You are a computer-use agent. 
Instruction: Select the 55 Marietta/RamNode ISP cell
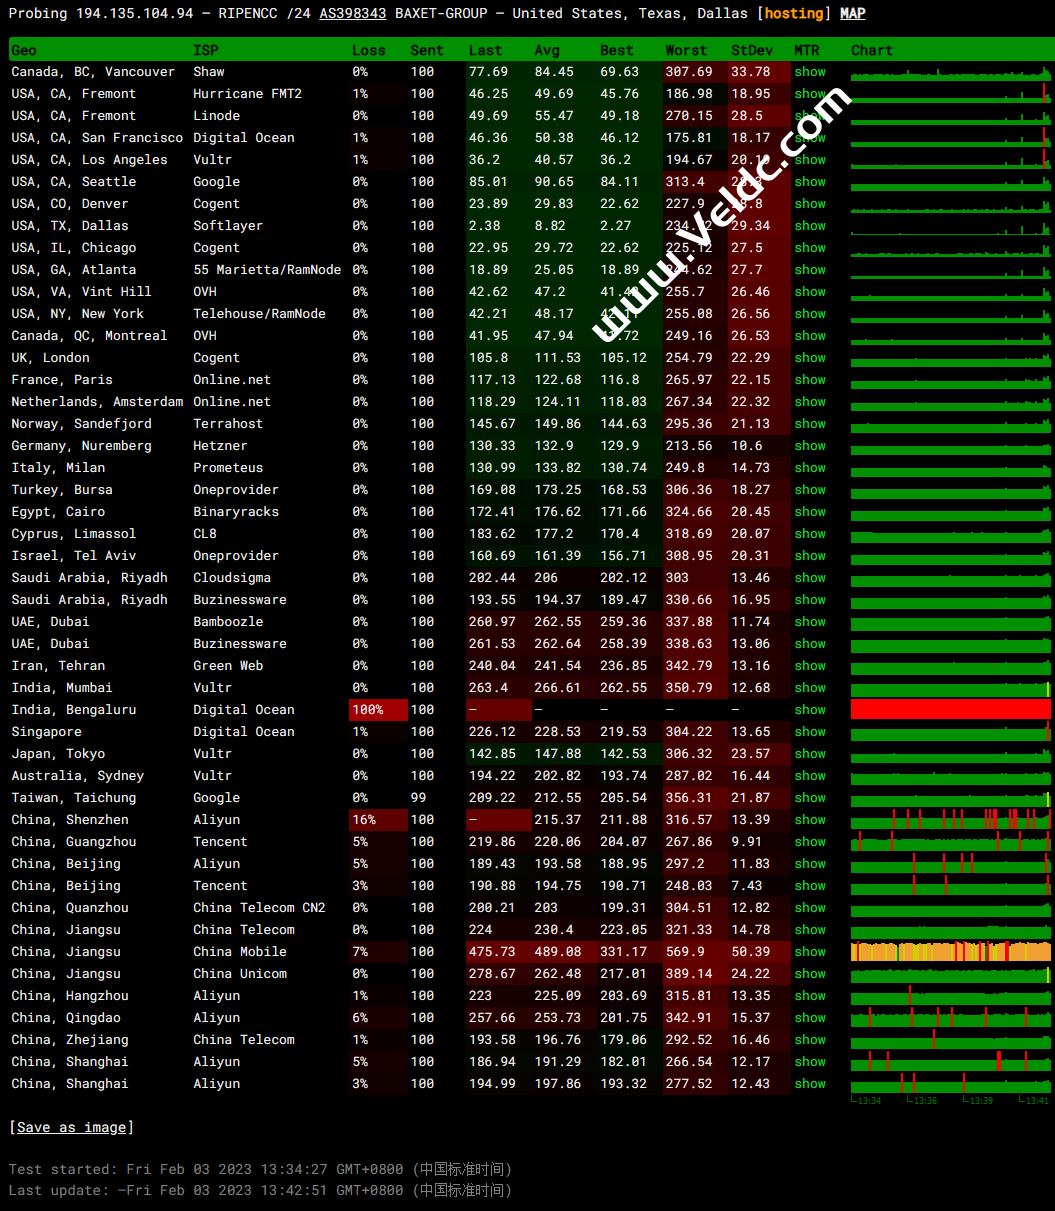pyautogui.click(x=267, y=270)
